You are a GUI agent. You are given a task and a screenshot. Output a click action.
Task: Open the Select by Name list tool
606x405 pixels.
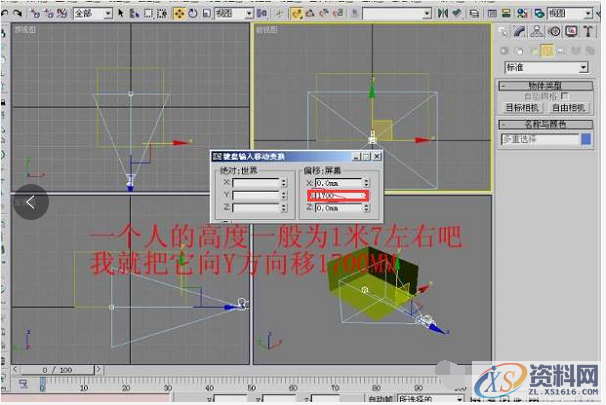[134, 14]
